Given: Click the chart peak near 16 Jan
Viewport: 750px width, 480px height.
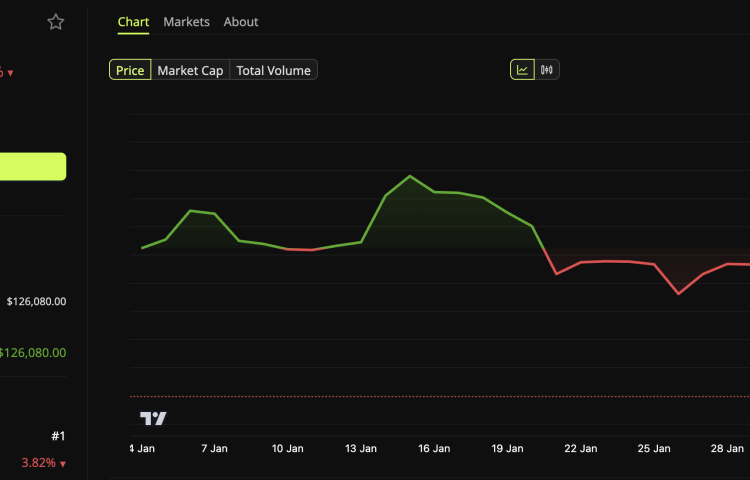Looking at the screenshot, I should pyautogui.click(x=410, y=176).
